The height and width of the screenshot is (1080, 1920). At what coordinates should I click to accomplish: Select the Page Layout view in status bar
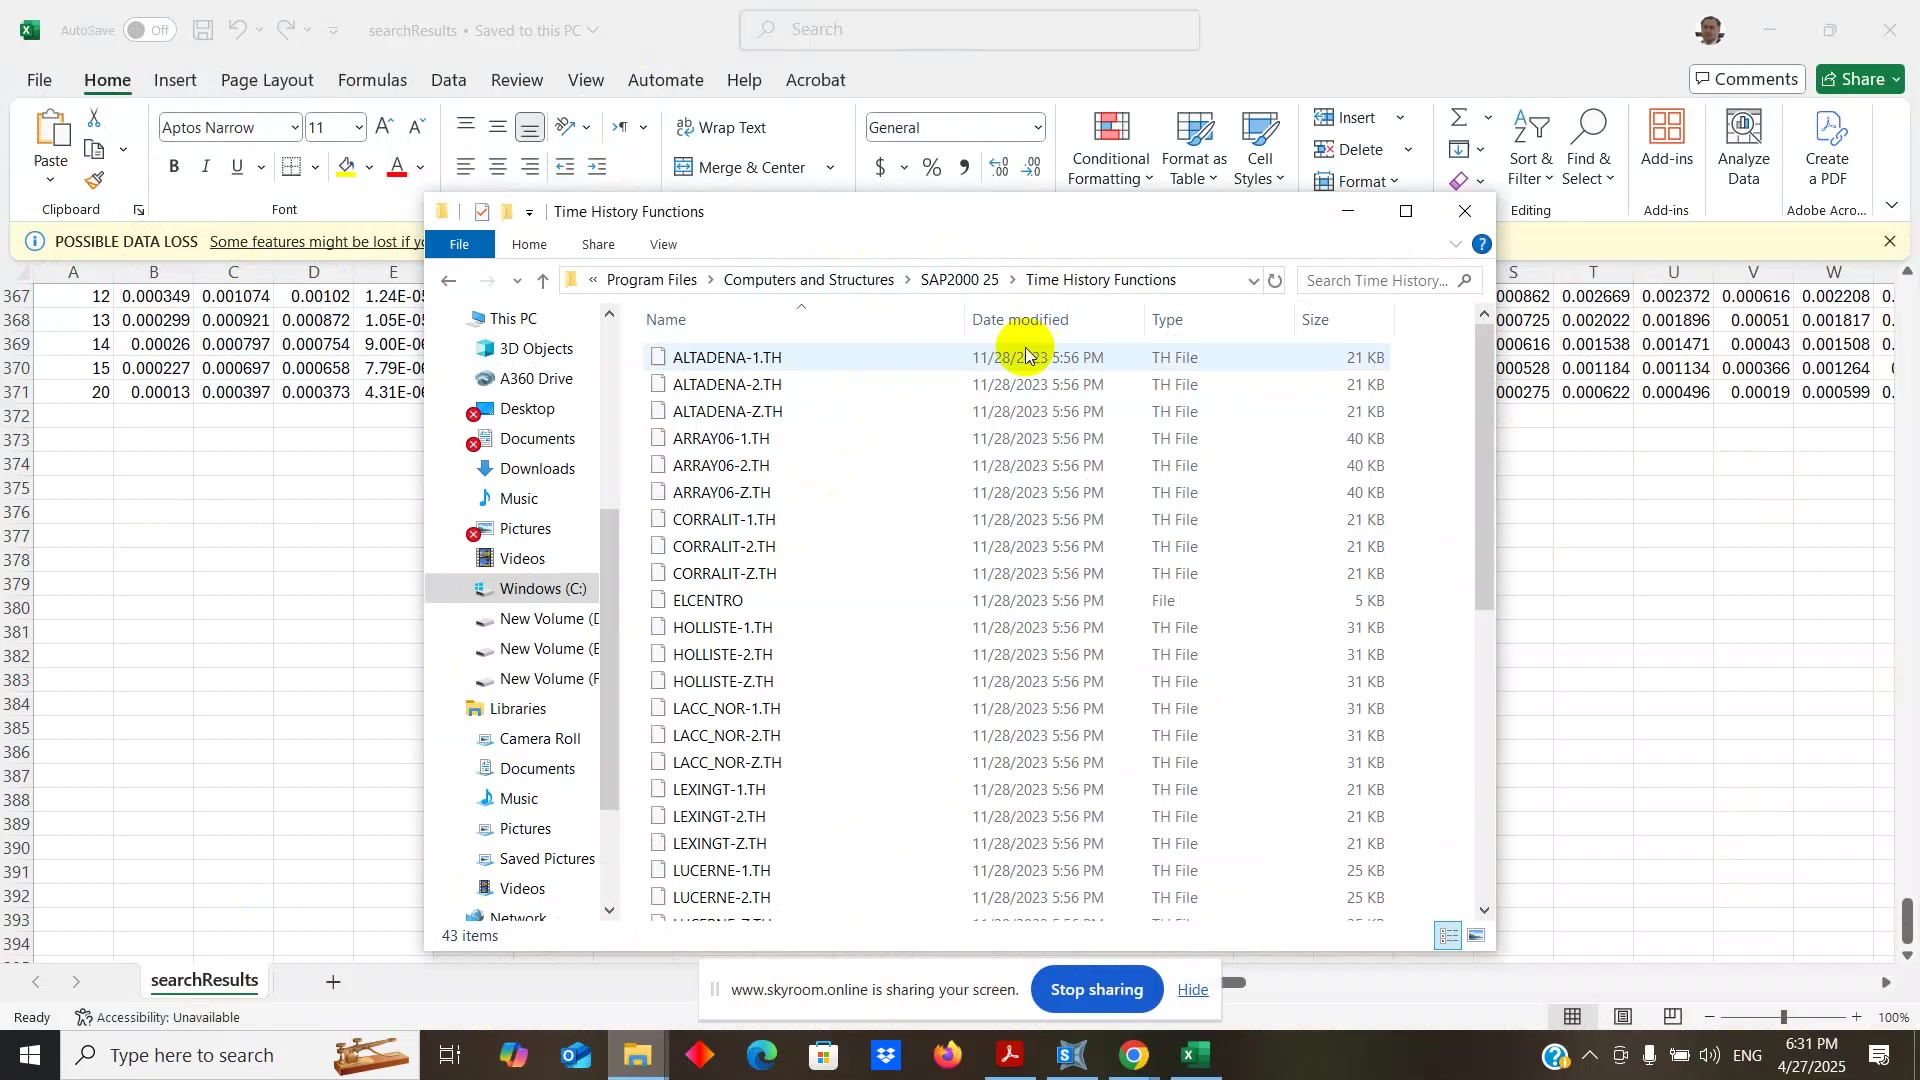pos(1623,1017)
